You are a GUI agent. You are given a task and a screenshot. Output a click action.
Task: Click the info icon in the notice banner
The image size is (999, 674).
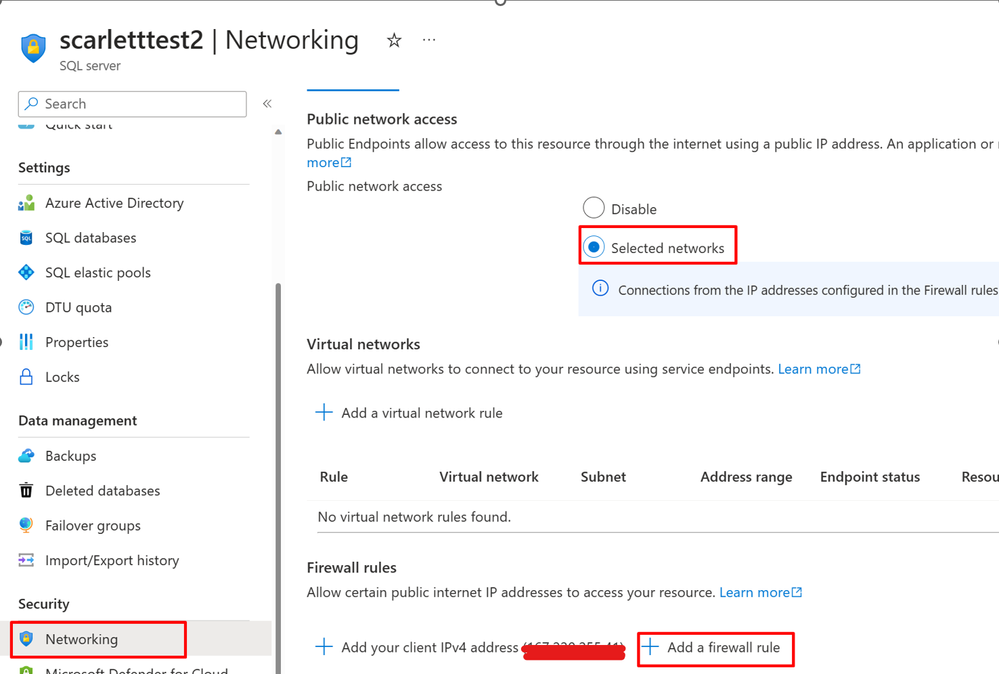tap(600, 289)
